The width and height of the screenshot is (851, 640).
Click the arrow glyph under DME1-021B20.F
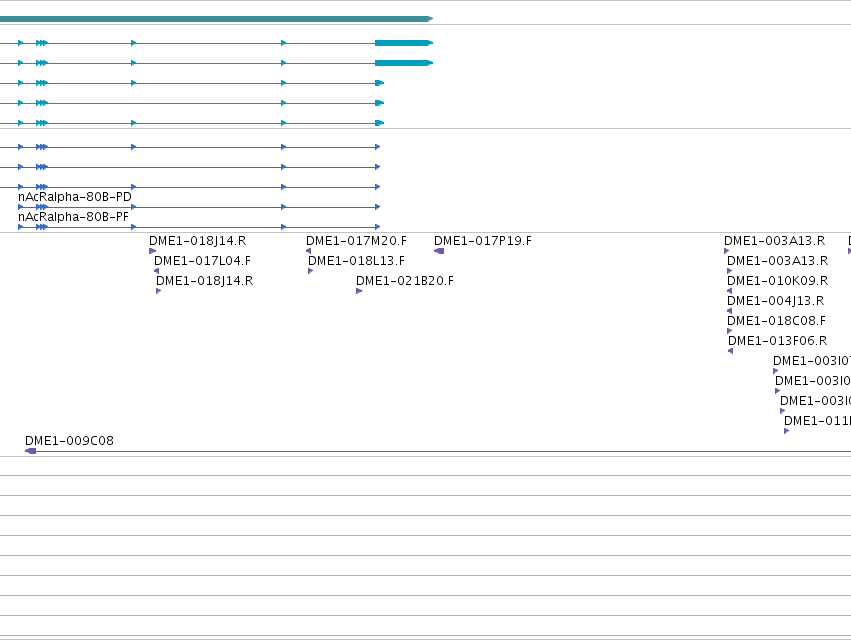[x=359, y=291]
